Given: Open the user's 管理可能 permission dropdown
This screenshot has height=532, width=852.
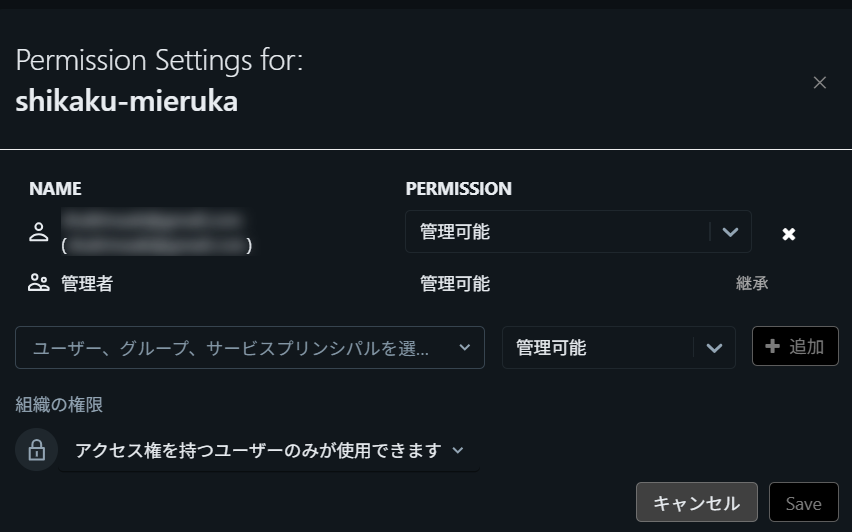Looking at the screenshot, I should coord(560,232).
